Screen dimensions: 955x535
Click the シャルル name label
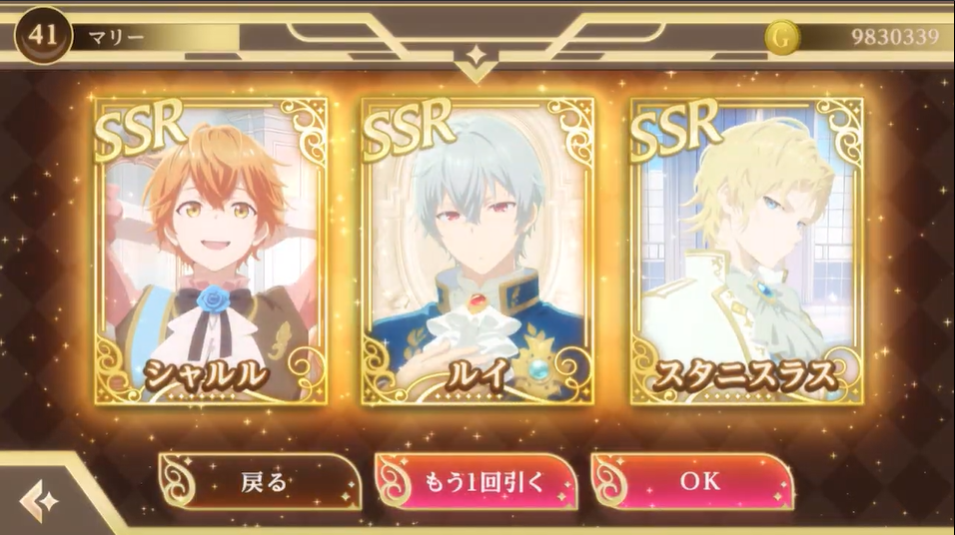coord(206,375)
